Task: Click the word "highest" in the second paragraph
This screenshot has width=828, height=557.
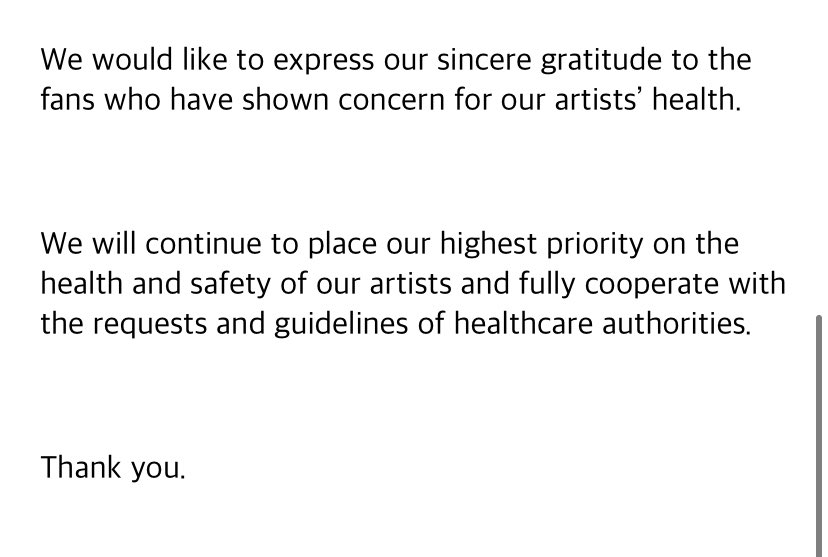Action: pos(488,244)
